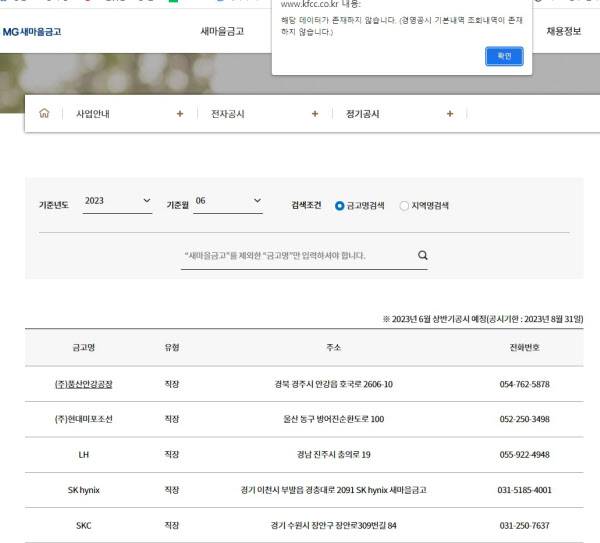Viewport: 600px width, 543px height.
Task: Expand the 전자공시 plus icon
Action: tap(315, 114)
